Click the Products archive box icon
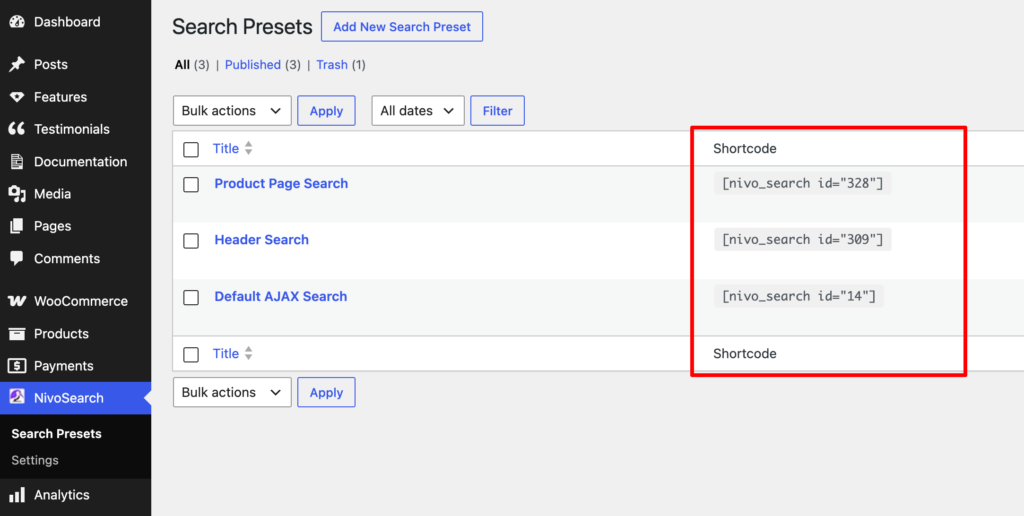This screenshot has height=516, width=1024. coord(17,334)
